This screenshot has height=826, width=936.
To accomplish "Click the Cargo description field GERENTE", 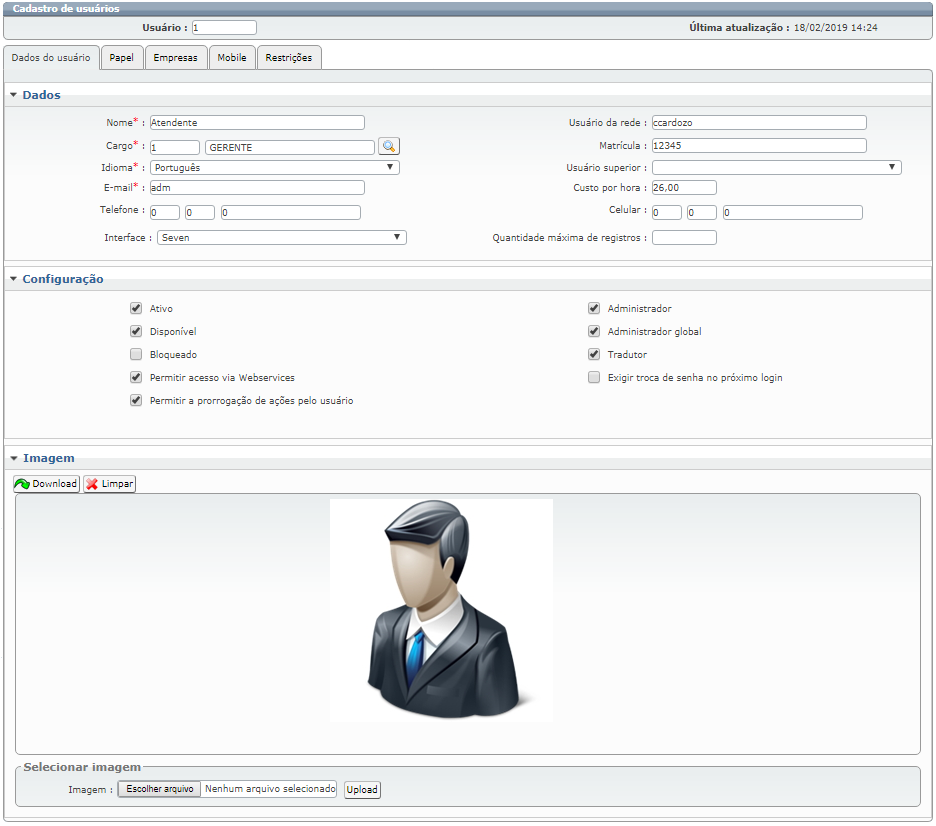I will coord(290,147).
